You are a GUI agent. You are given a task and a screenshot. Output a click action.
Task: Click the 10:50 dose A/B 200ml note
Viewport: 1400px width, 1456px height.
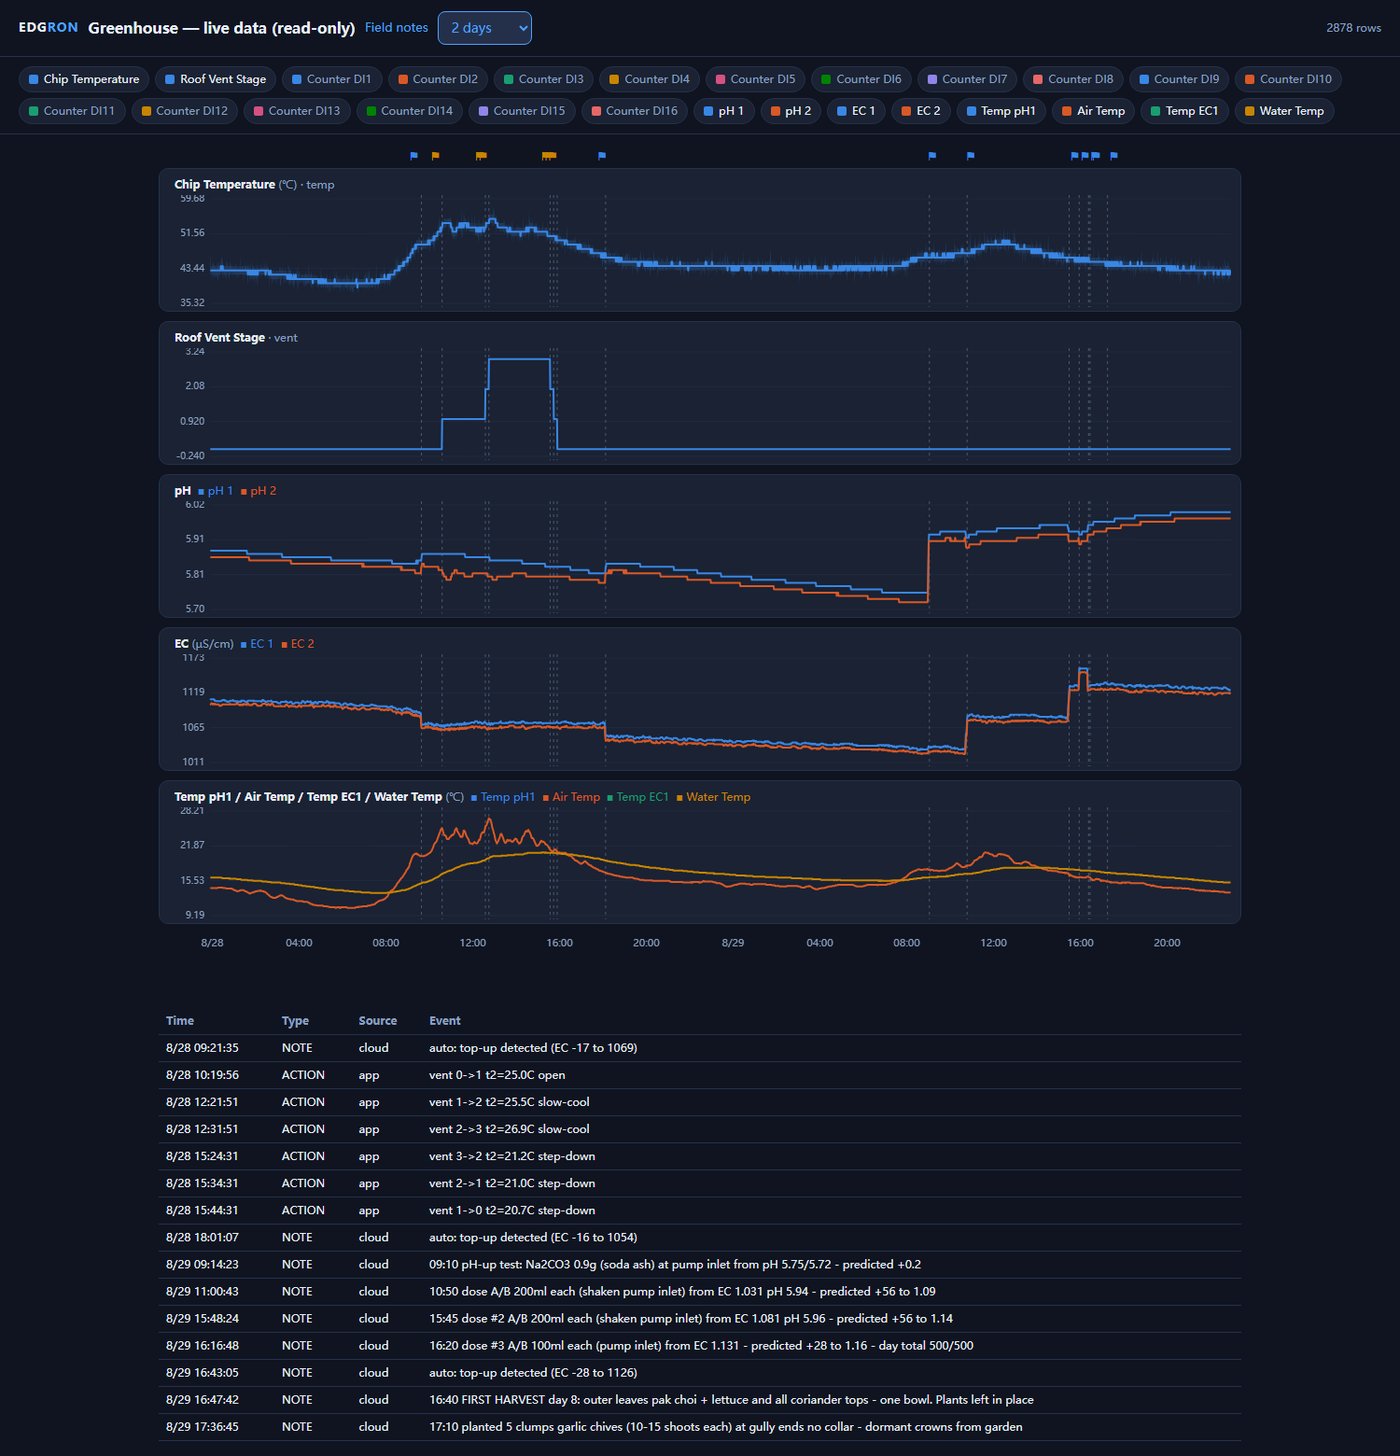tap(682, 1291)
